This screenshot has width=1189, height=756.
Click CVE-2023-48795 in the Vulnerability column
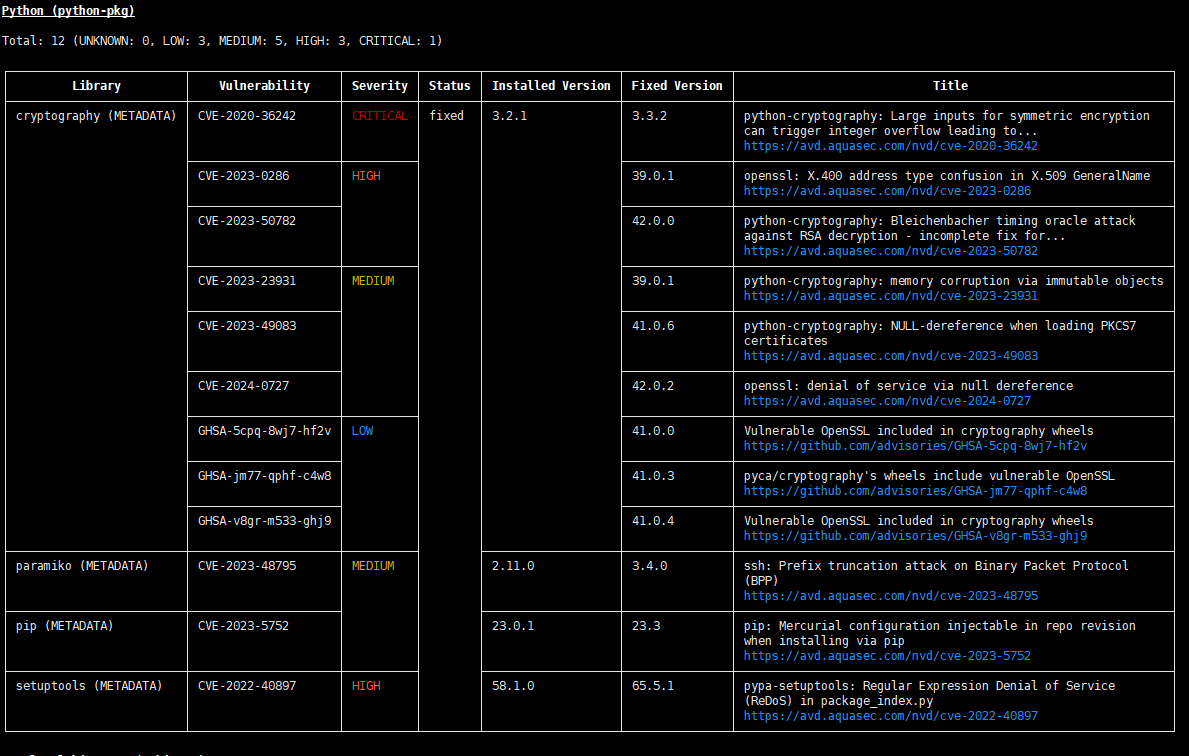246,566
